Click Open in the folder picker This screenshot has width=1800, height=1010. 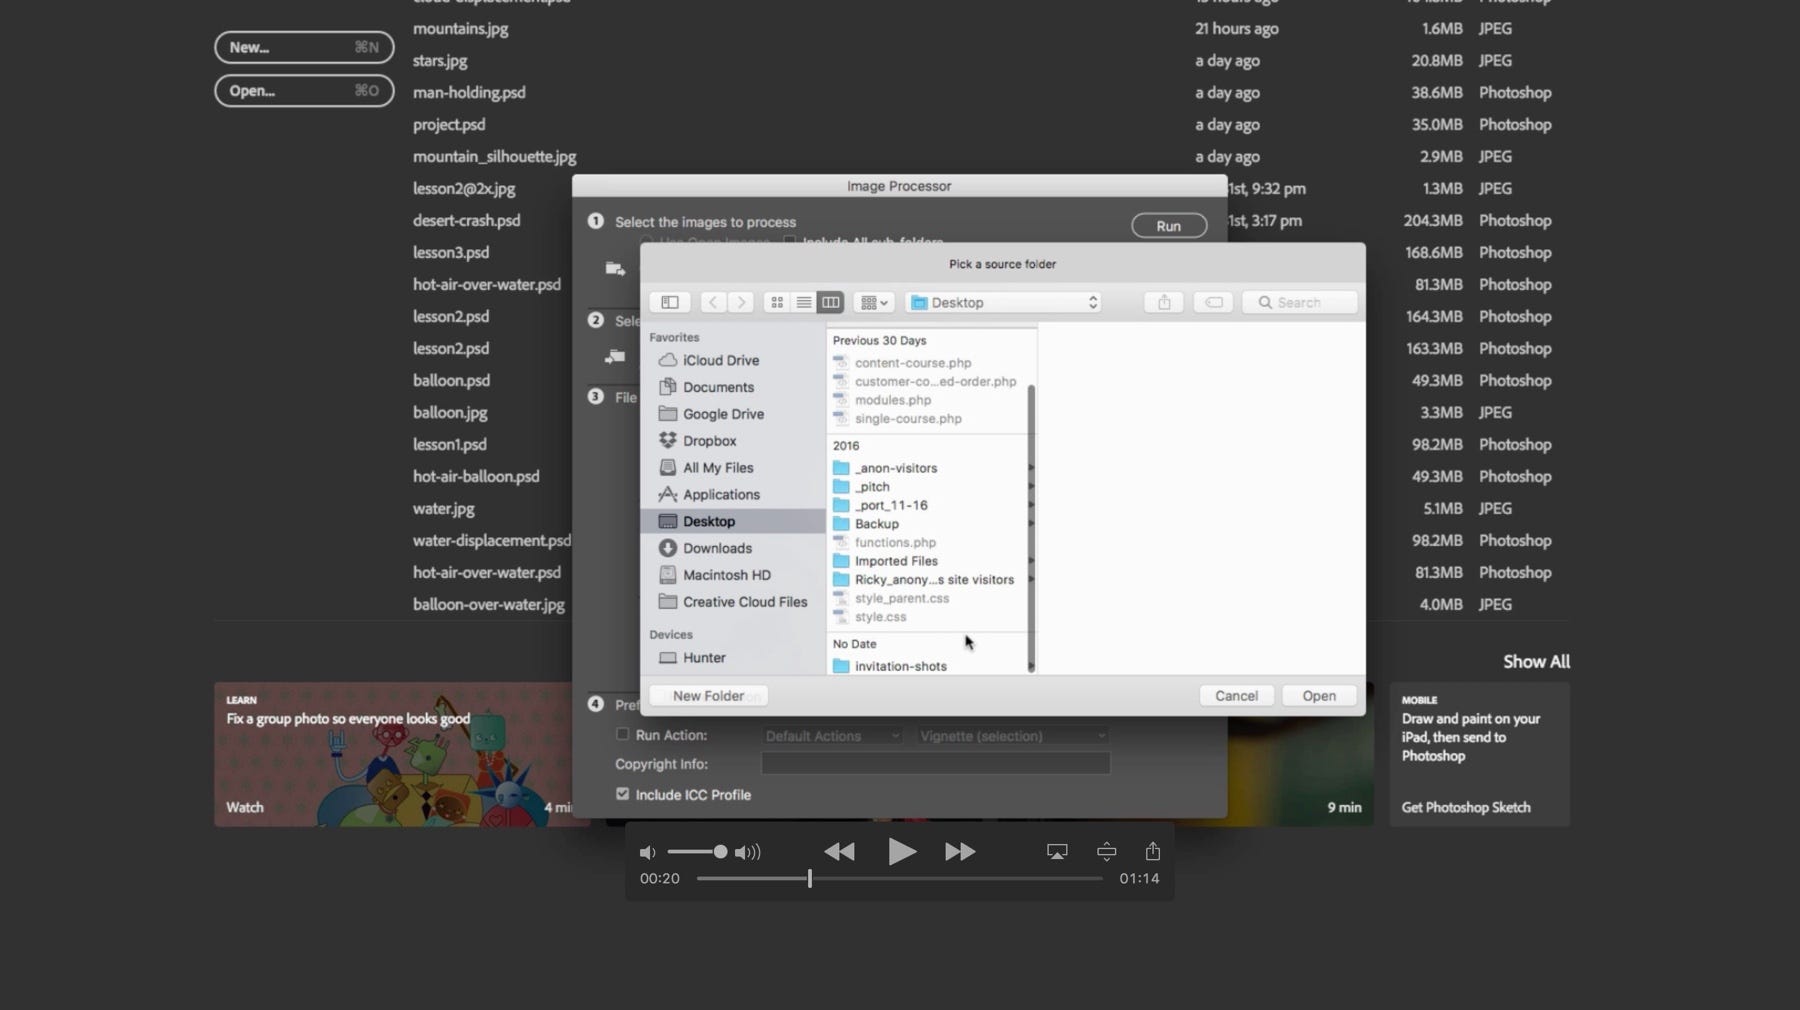[x=1319, y=696]
